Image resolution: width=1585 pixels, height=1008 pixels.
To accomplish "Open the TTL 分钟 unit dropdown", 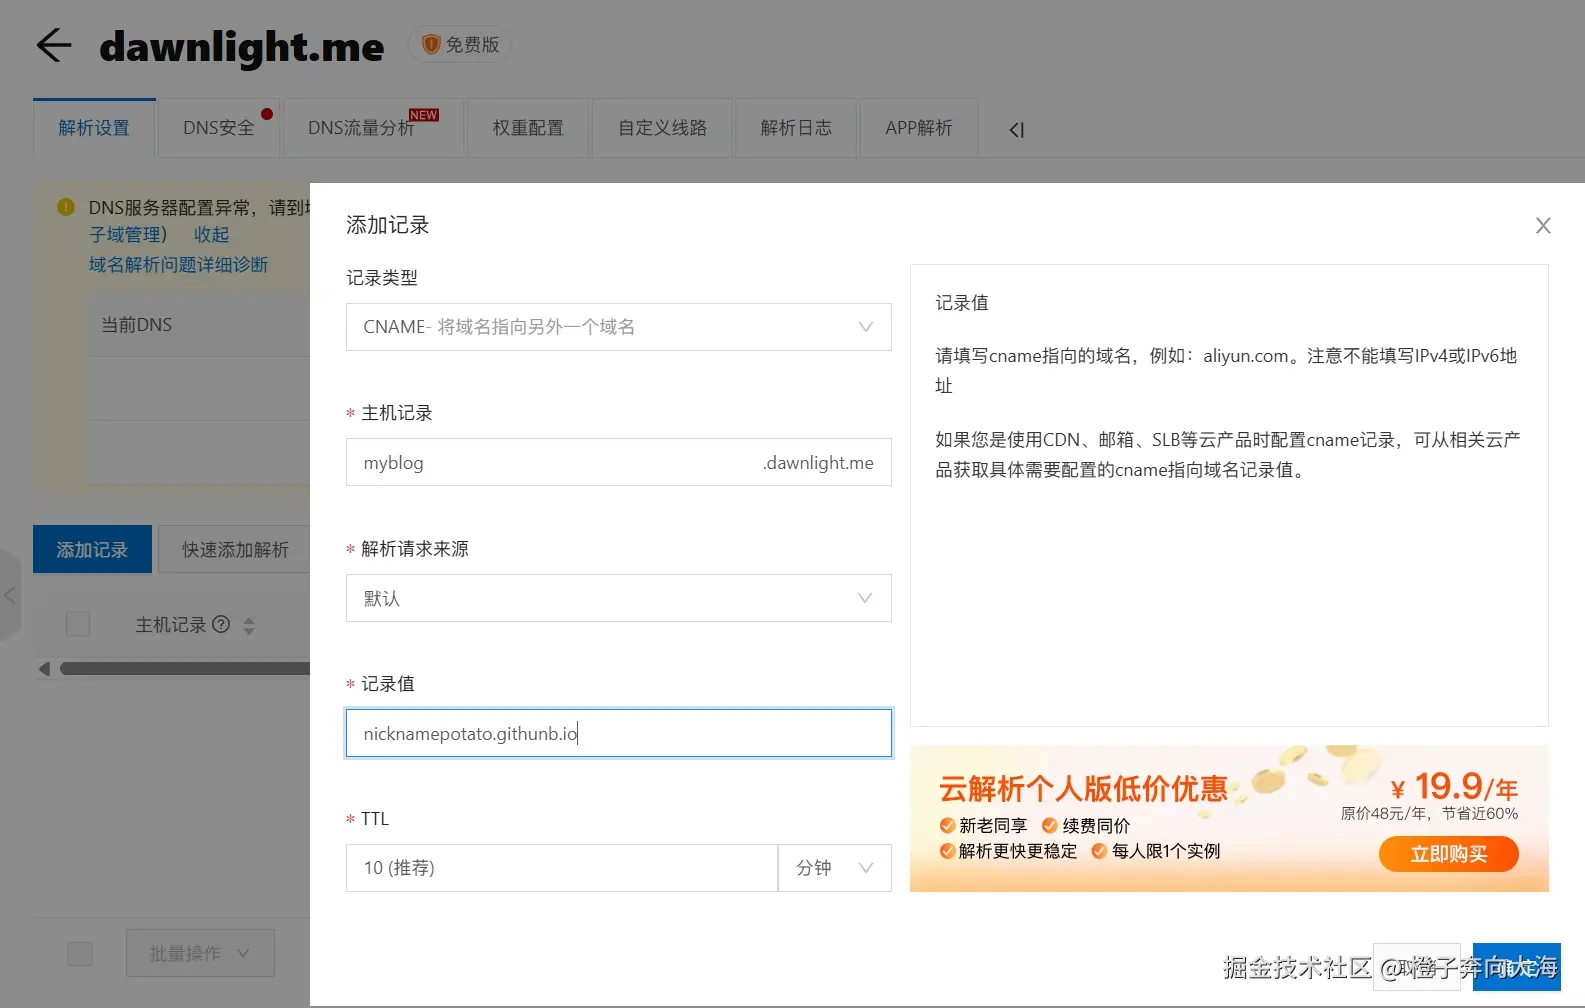I will click(835, 868).
